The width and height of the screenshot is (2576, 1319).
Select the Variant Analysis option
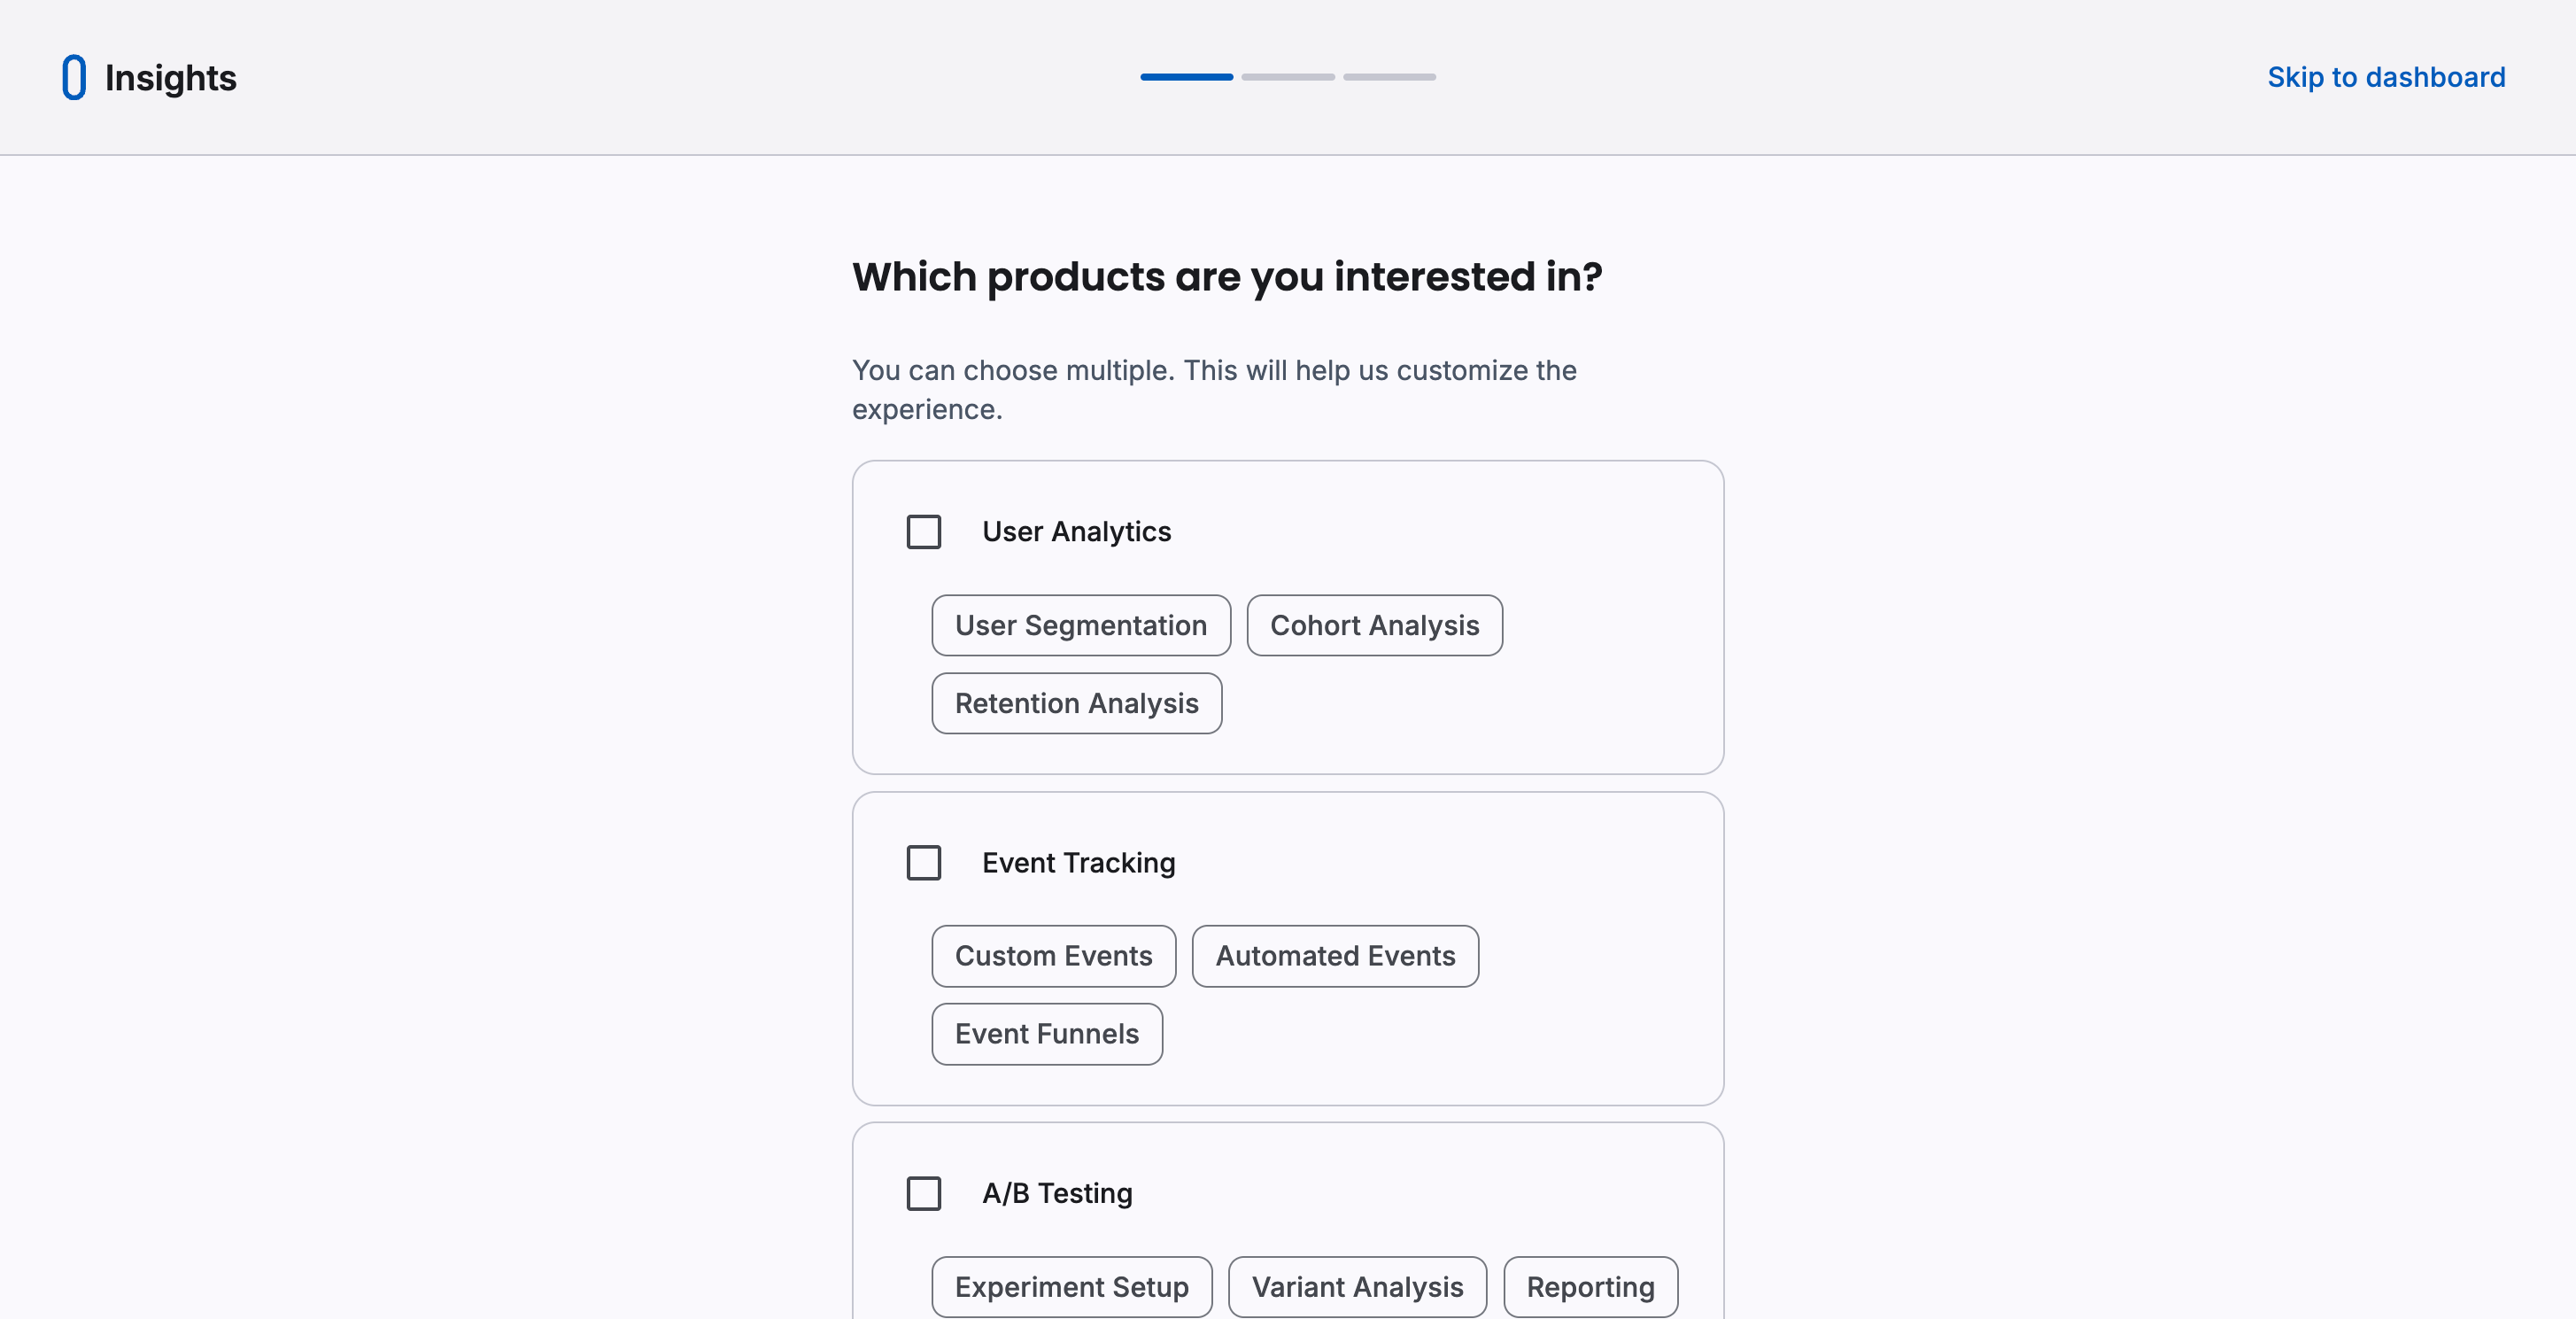click(x=1357, y=1287)
